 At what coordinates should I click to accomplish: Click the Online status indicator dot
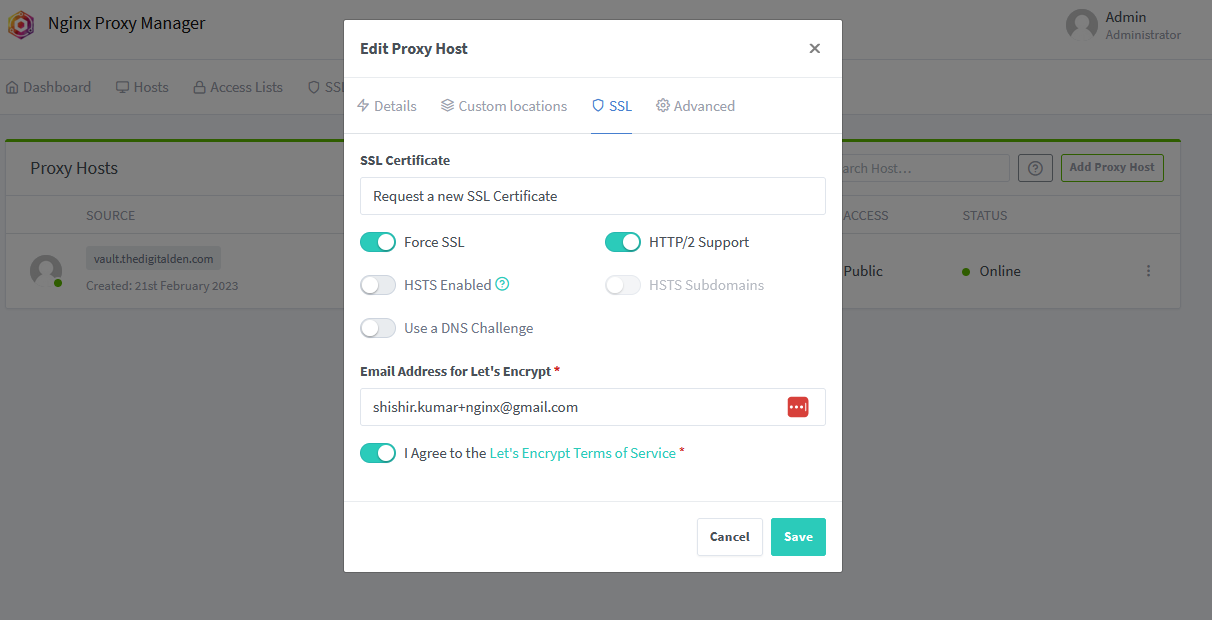965,270
